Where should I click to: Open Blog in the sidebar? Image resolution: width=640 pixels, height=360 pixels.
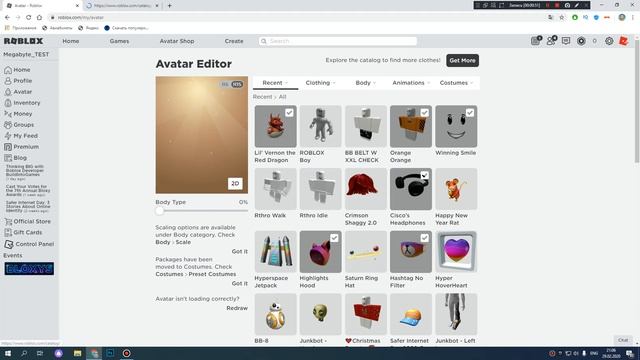[16, 158]
